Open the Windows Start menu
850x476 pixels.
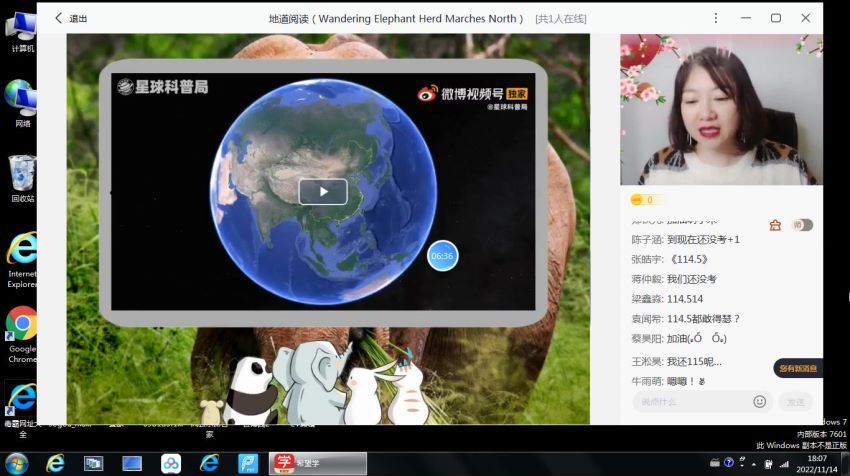[16, 464]
